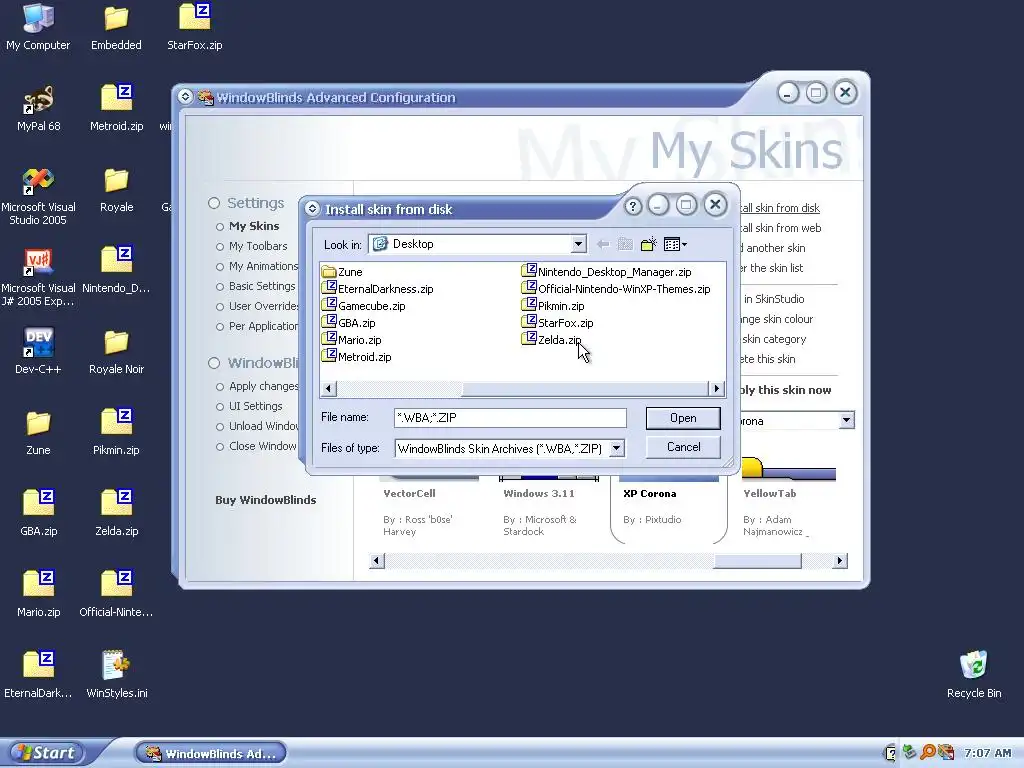This screenshot has width=1024, height=768.
Task: Click Install skin from disk link
Action: (779, 208)
